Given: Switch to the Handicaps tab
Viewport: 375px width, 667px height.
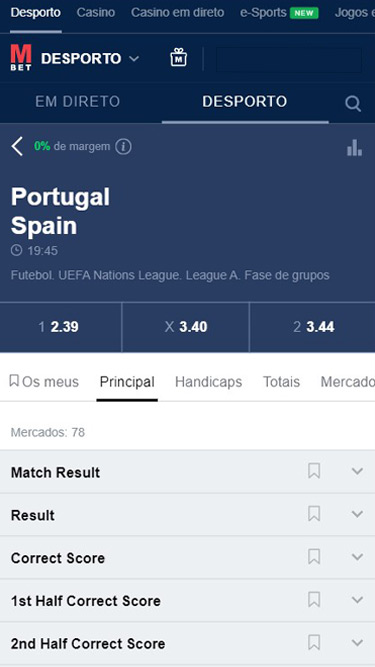Looking at the screenshot, I should 208,382.
